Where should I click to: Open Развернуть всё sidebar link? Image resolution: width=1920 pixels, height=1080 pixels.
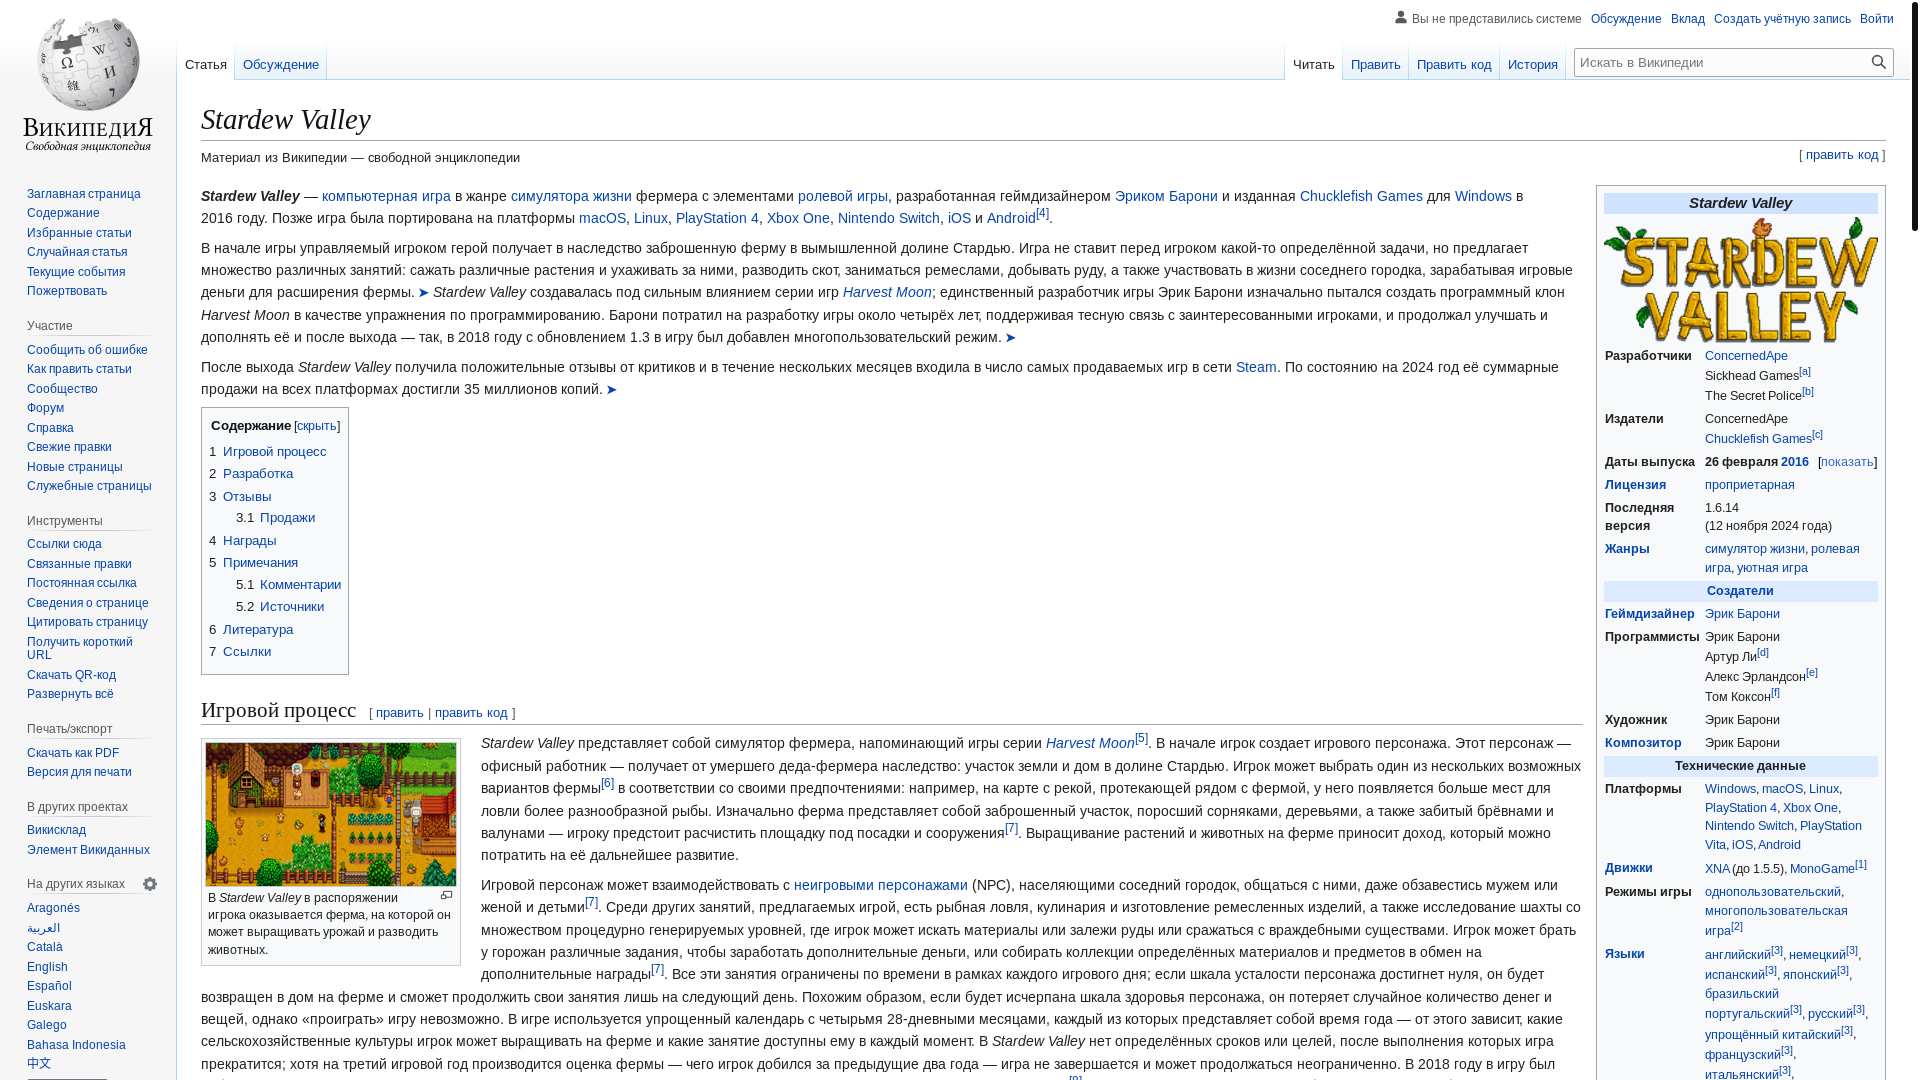[70, 694]
